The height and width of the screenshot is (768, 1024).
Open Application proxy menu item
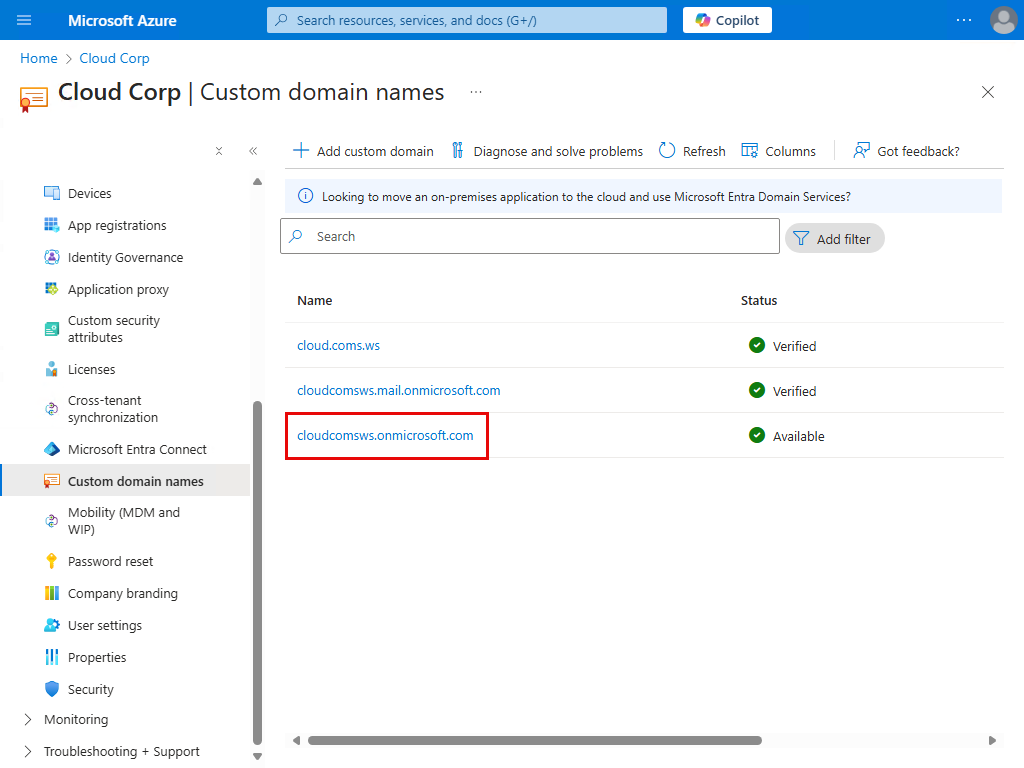tap(118, 289)
